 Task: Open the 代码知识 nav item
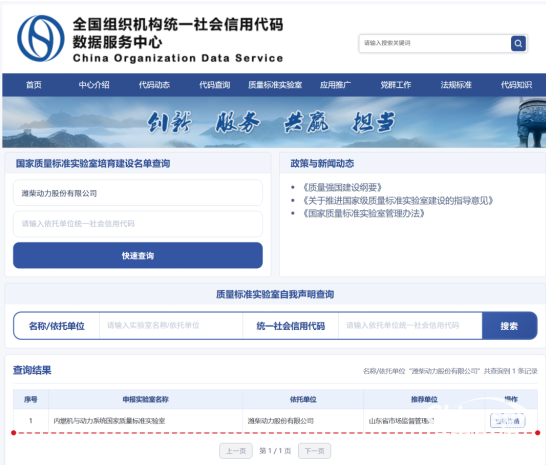pyautogui.click(x=516, y=85)
